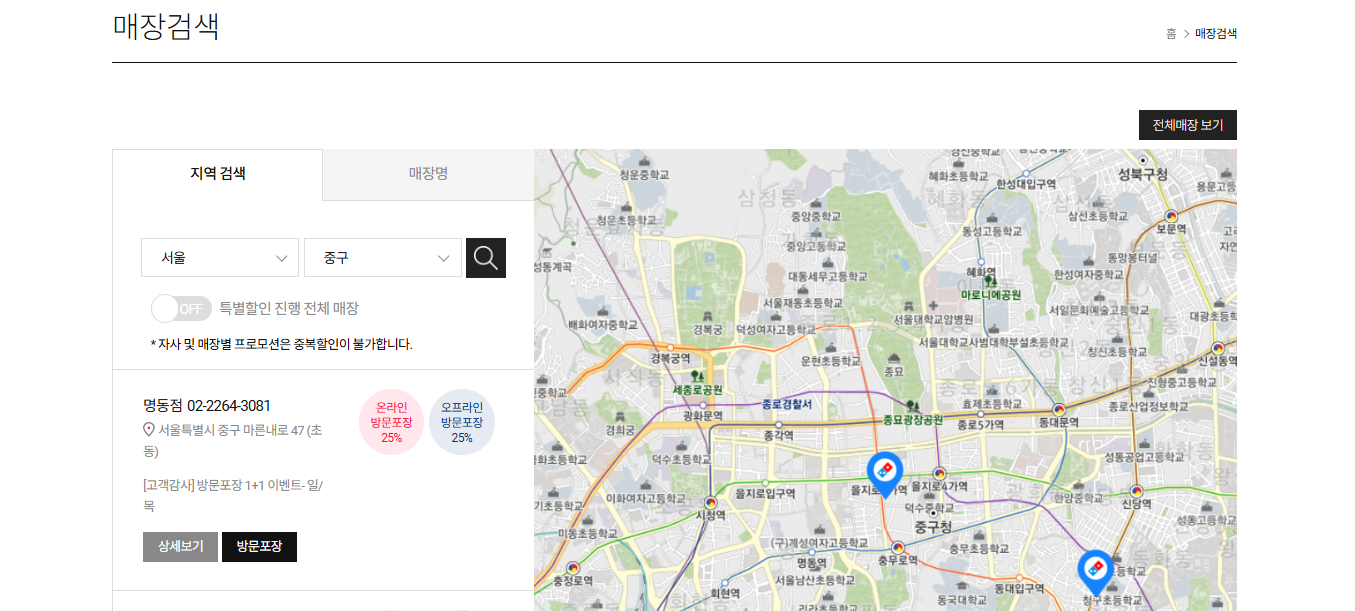1355x611 pixels.
Task: Click the 한양중학교 label on map
Action: (1077, 497)
